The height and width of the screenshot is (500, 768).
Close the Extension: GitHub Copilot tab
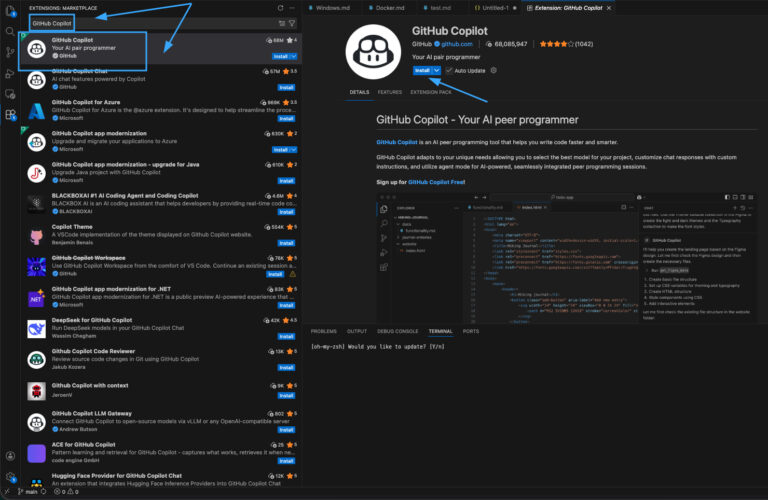coord(609,8)
